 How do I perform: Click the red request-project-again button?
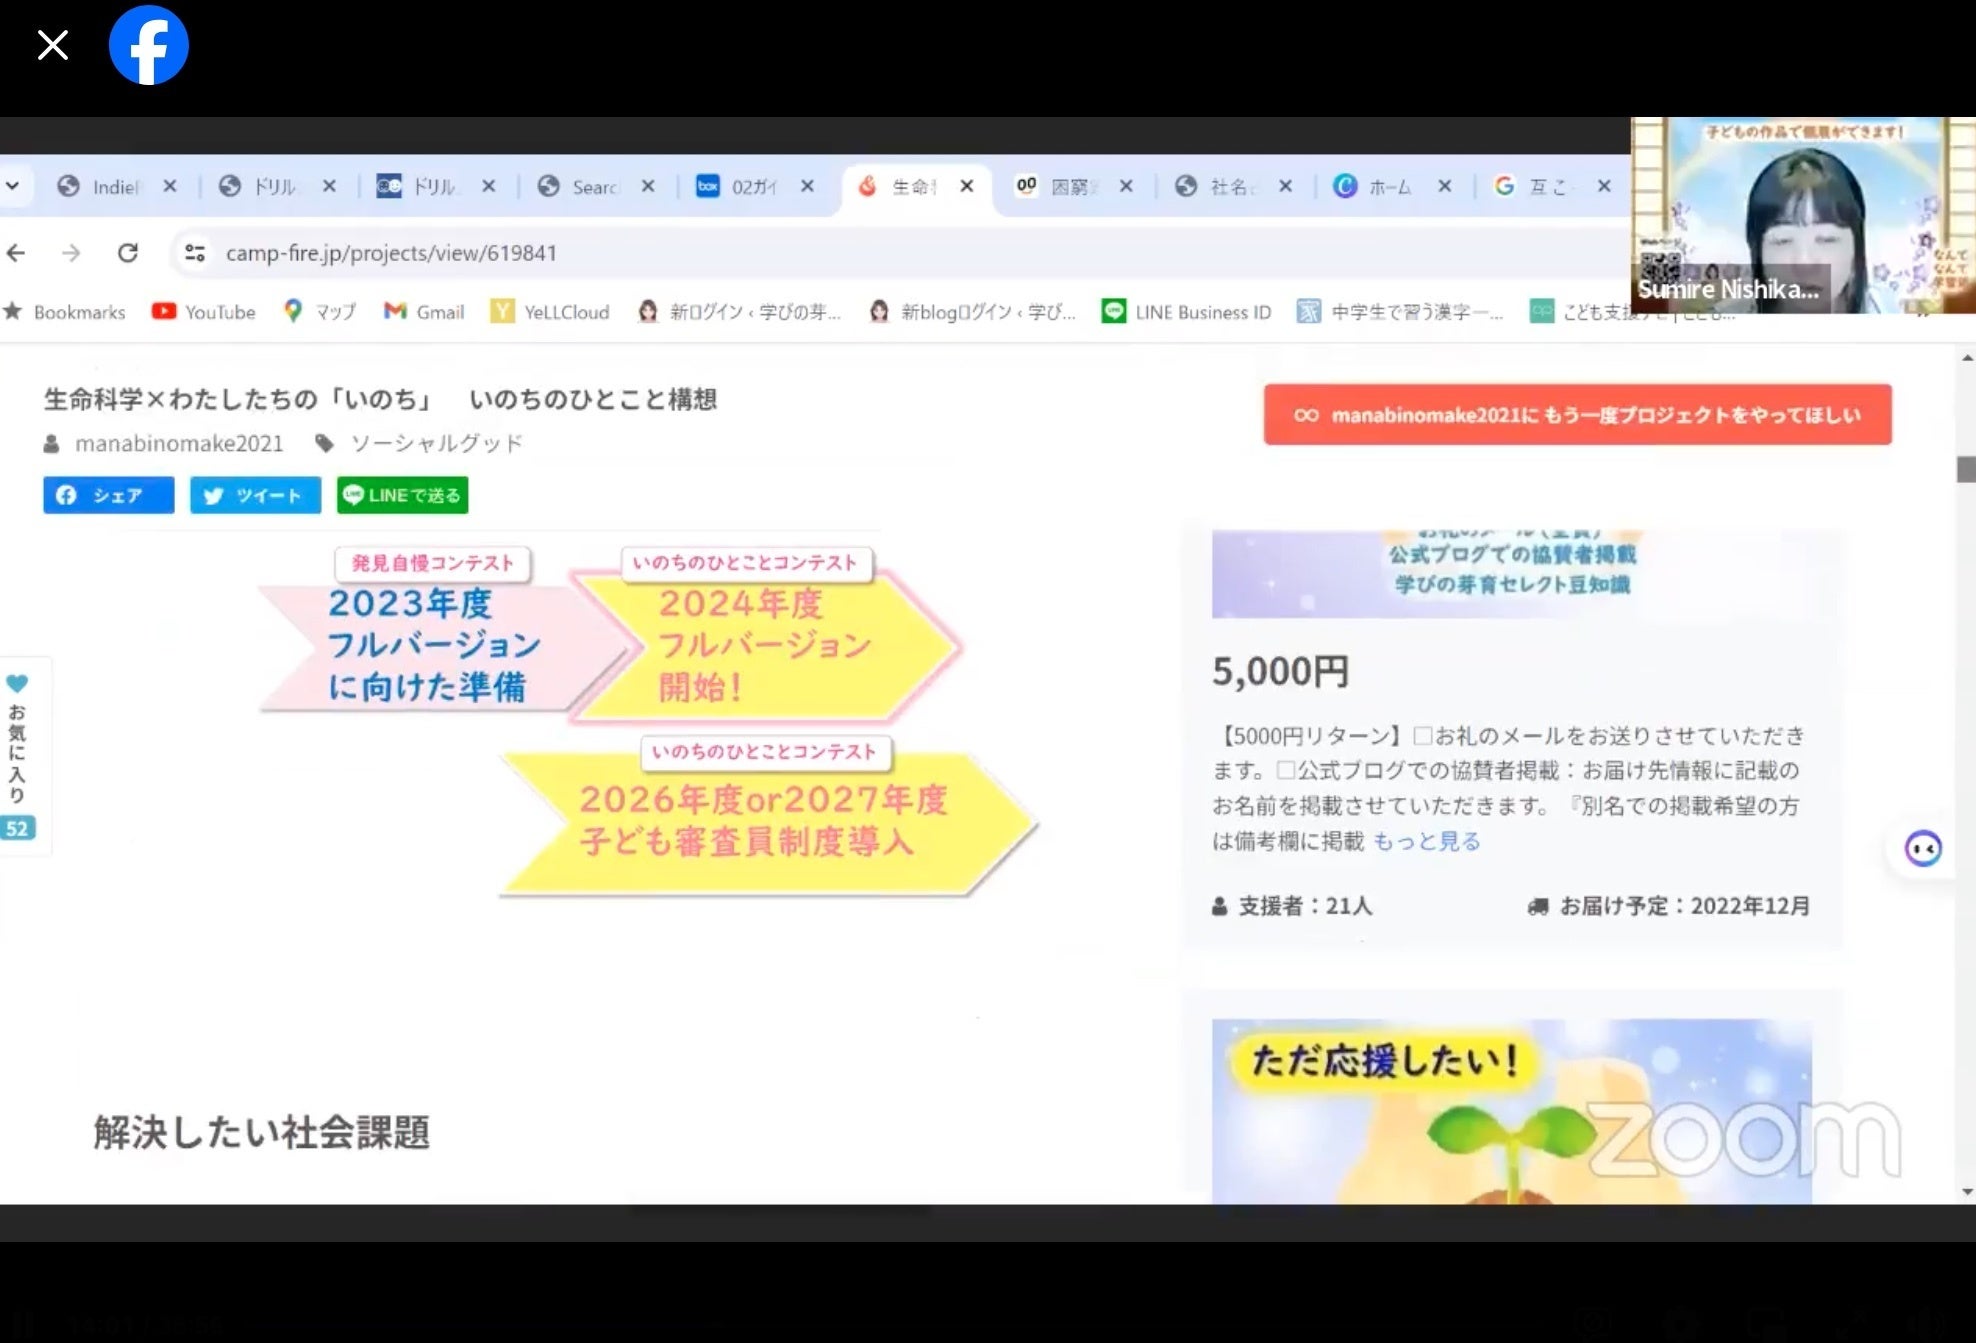click(x=1577, y=415)
